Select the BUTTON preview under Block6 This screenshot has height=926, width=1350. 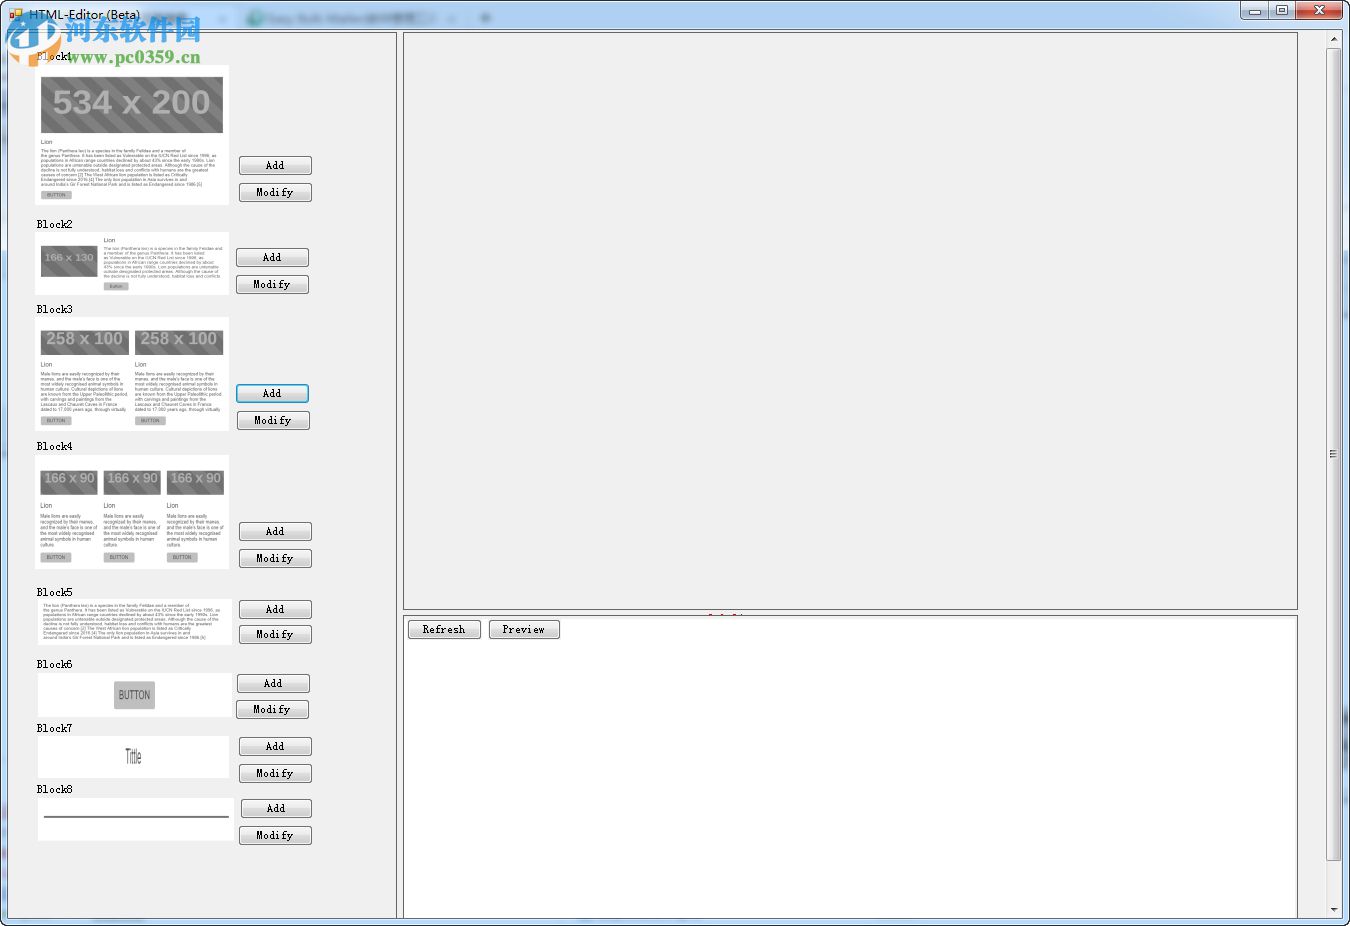coord(134,694)
